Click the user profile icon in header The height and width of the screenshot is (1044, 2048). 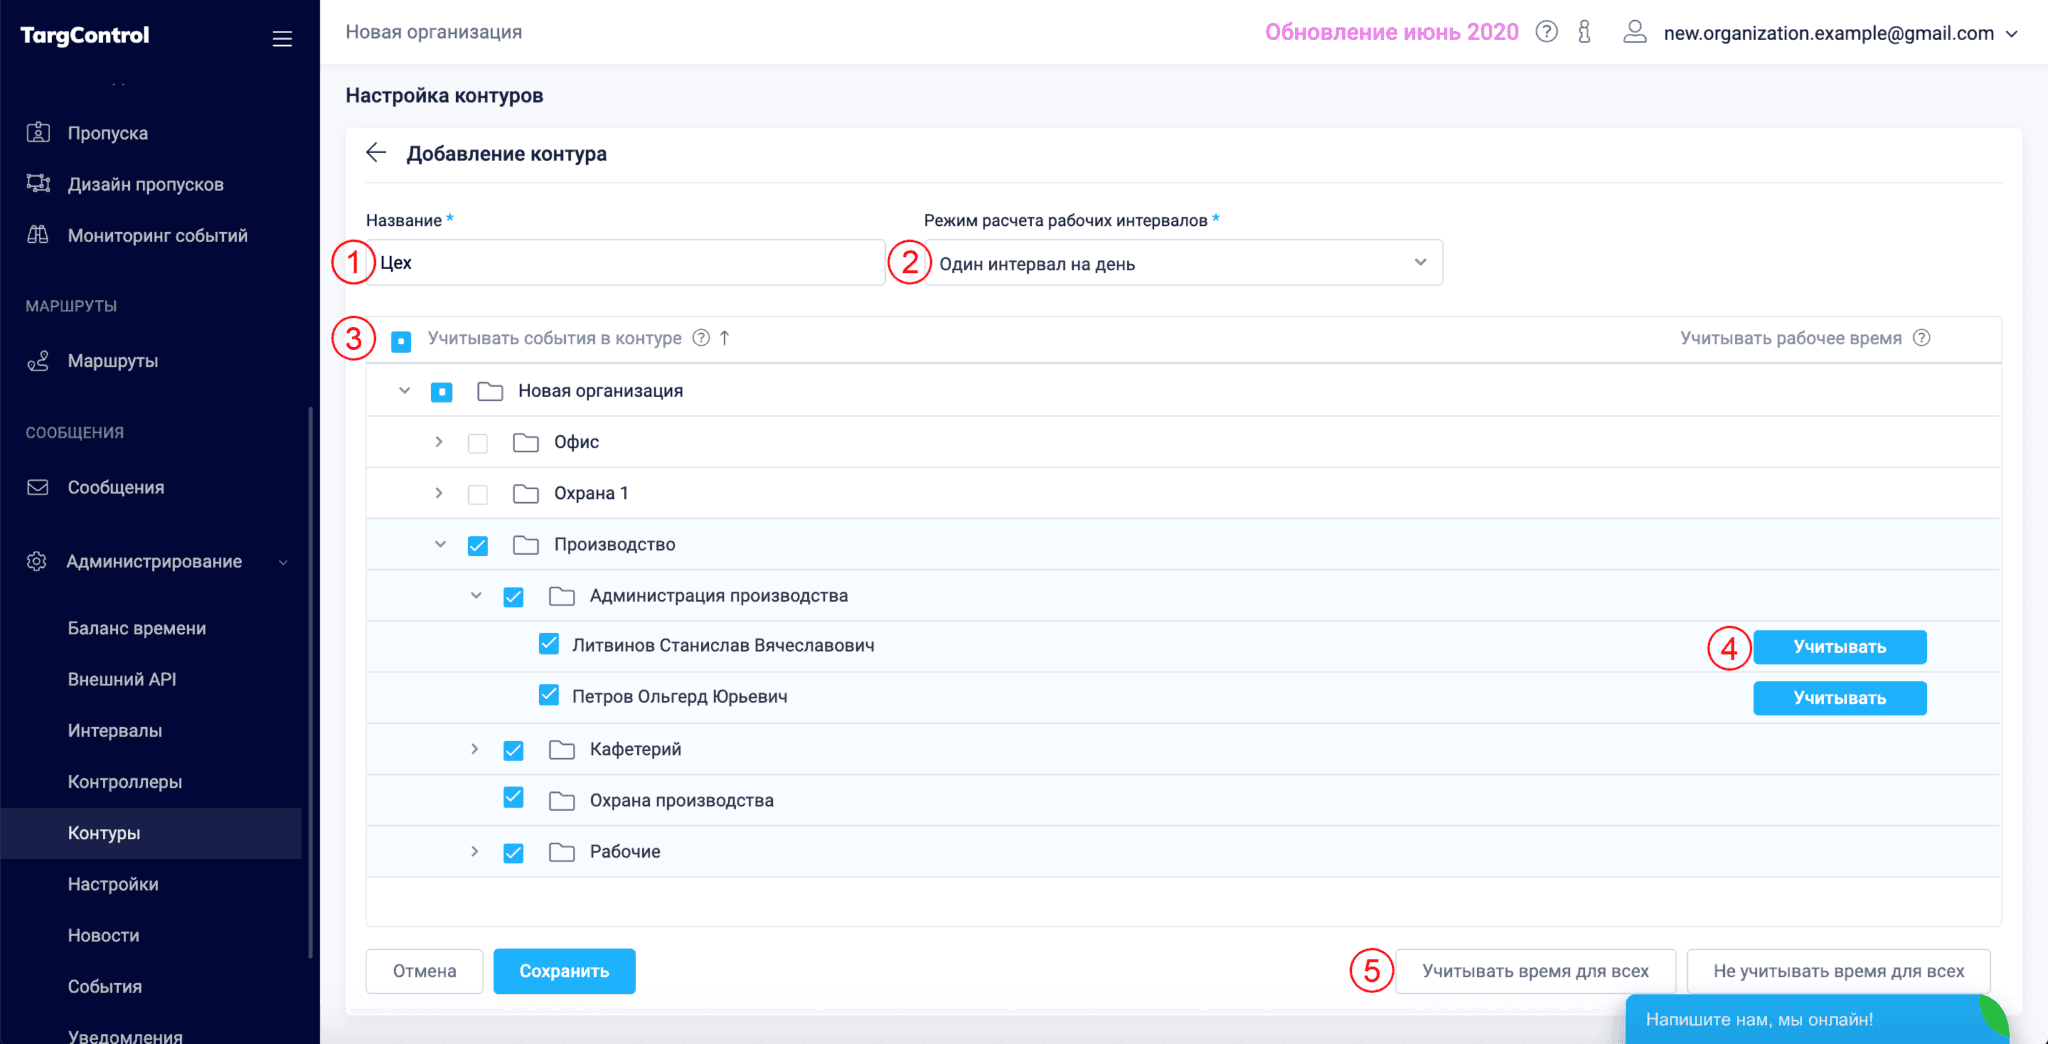tap(1634, 32)
